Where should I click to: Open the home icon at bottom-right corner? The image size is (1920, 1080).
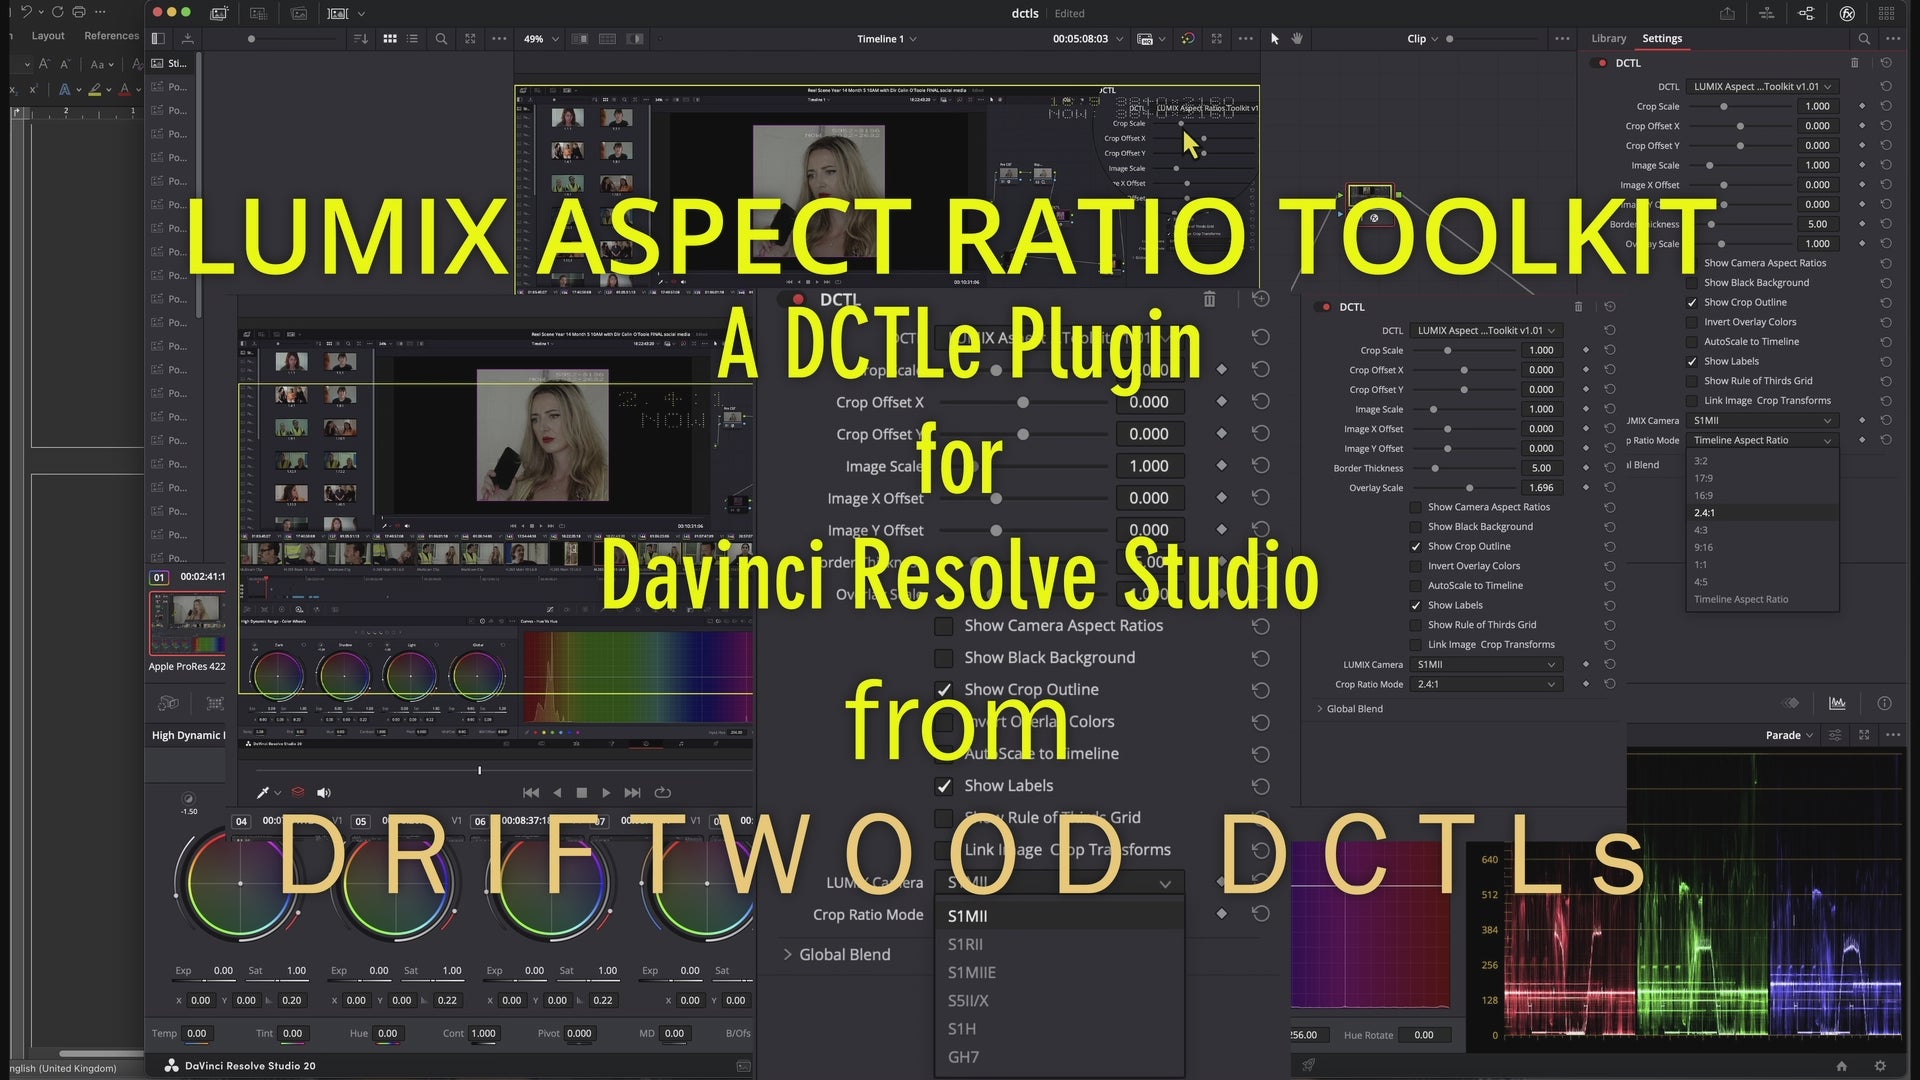click(x=1842, y=1066)
